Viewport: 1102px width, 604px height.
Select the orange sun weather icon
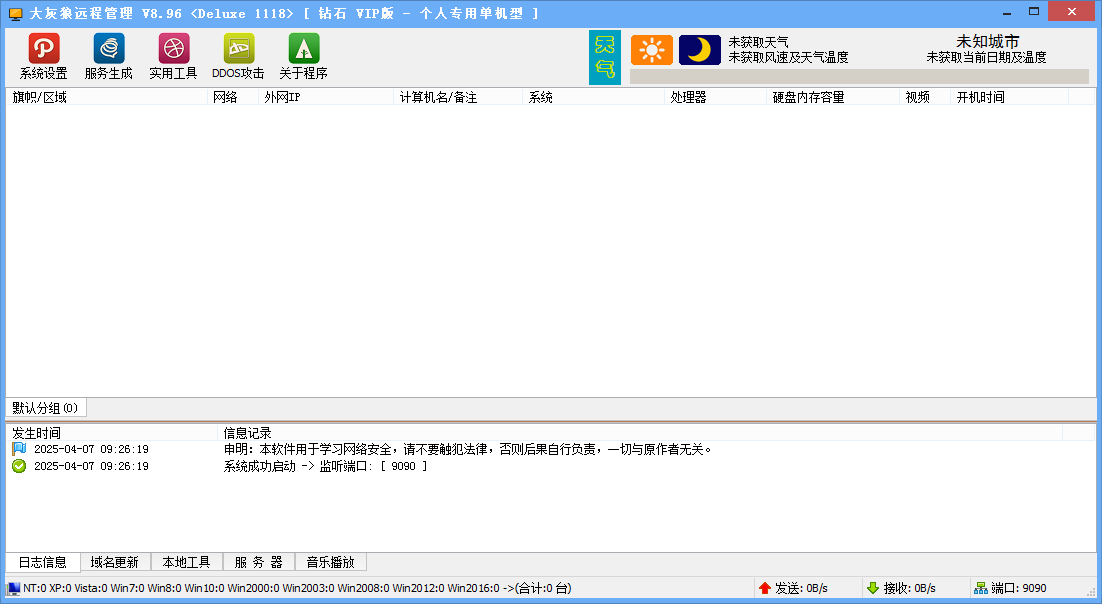652,50
